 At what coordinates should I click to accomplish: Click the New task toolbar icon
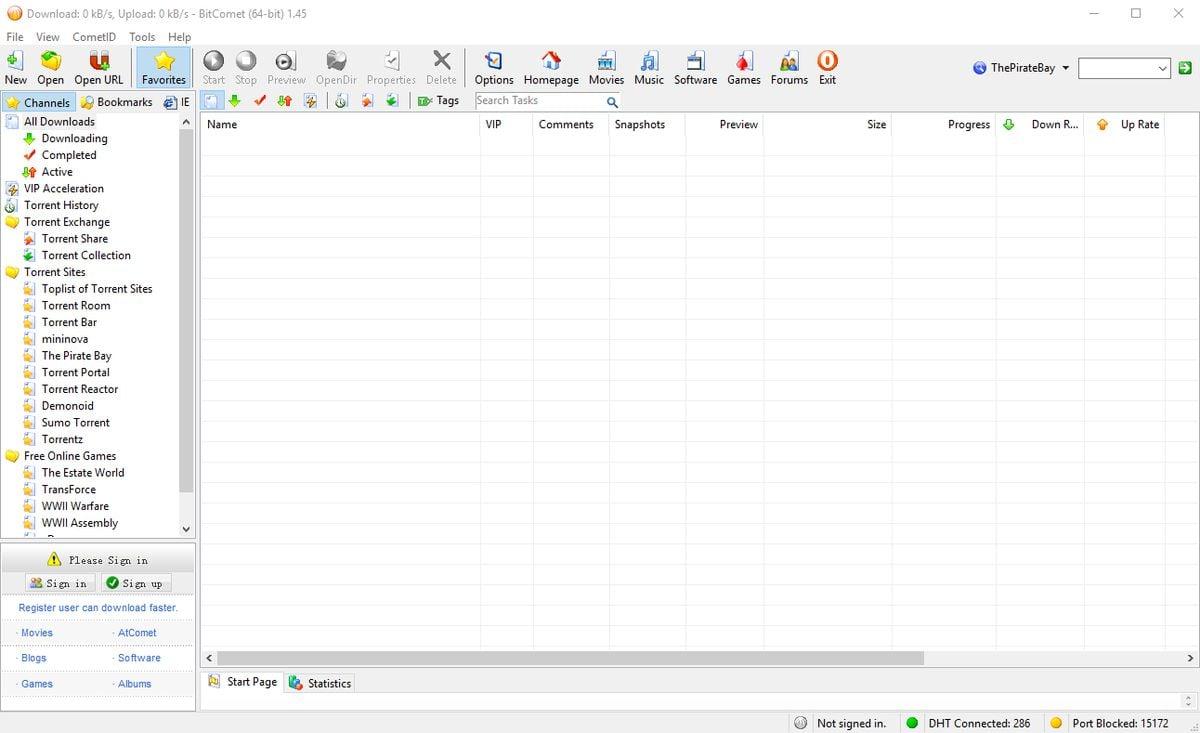[x=16, y=68]
